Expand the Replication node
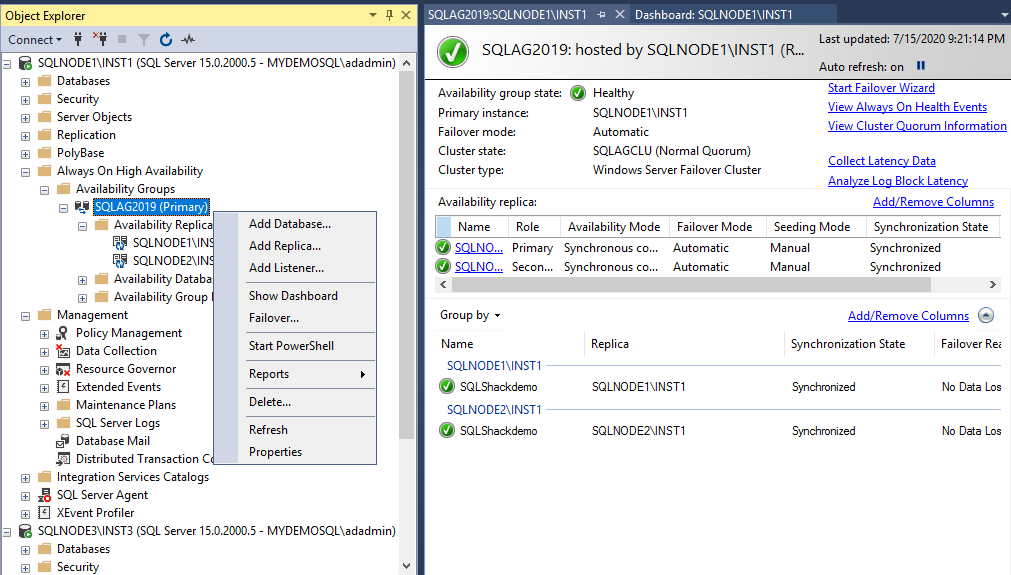This screenshot has height=575, width=1011. pos(25,136)
